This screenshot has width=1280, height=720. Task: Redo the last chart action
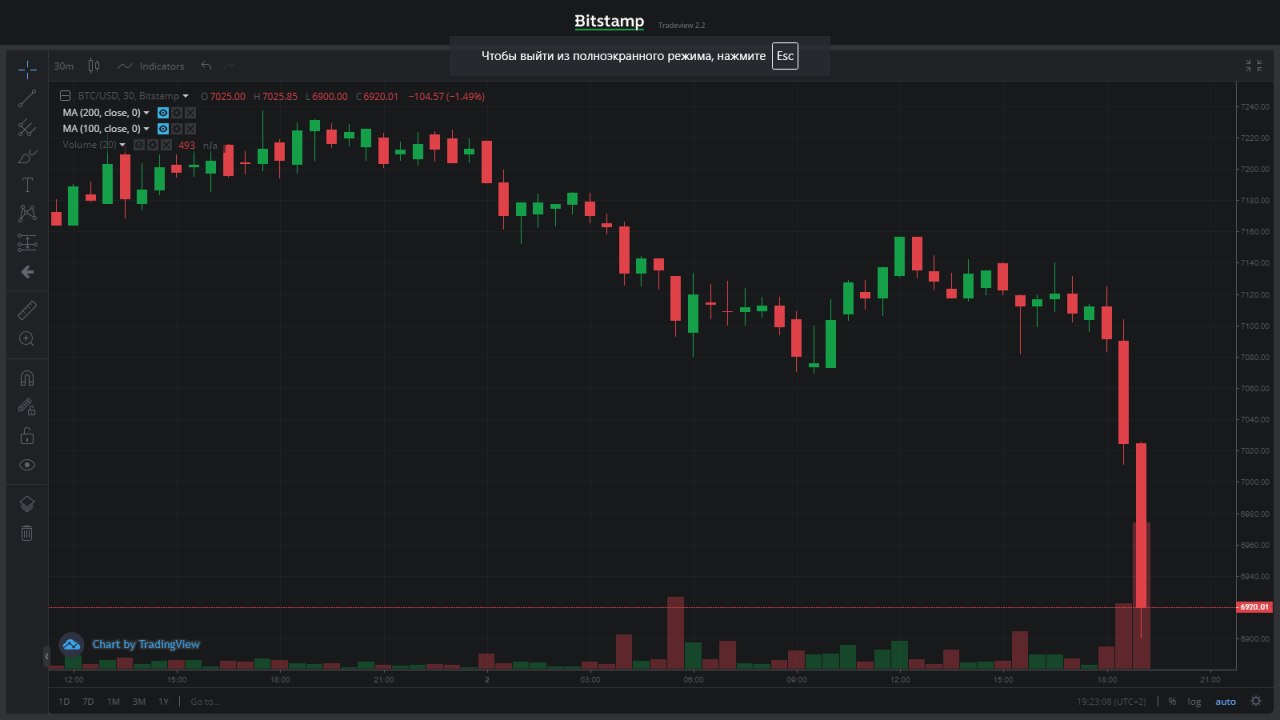click(x=229, y=66)
